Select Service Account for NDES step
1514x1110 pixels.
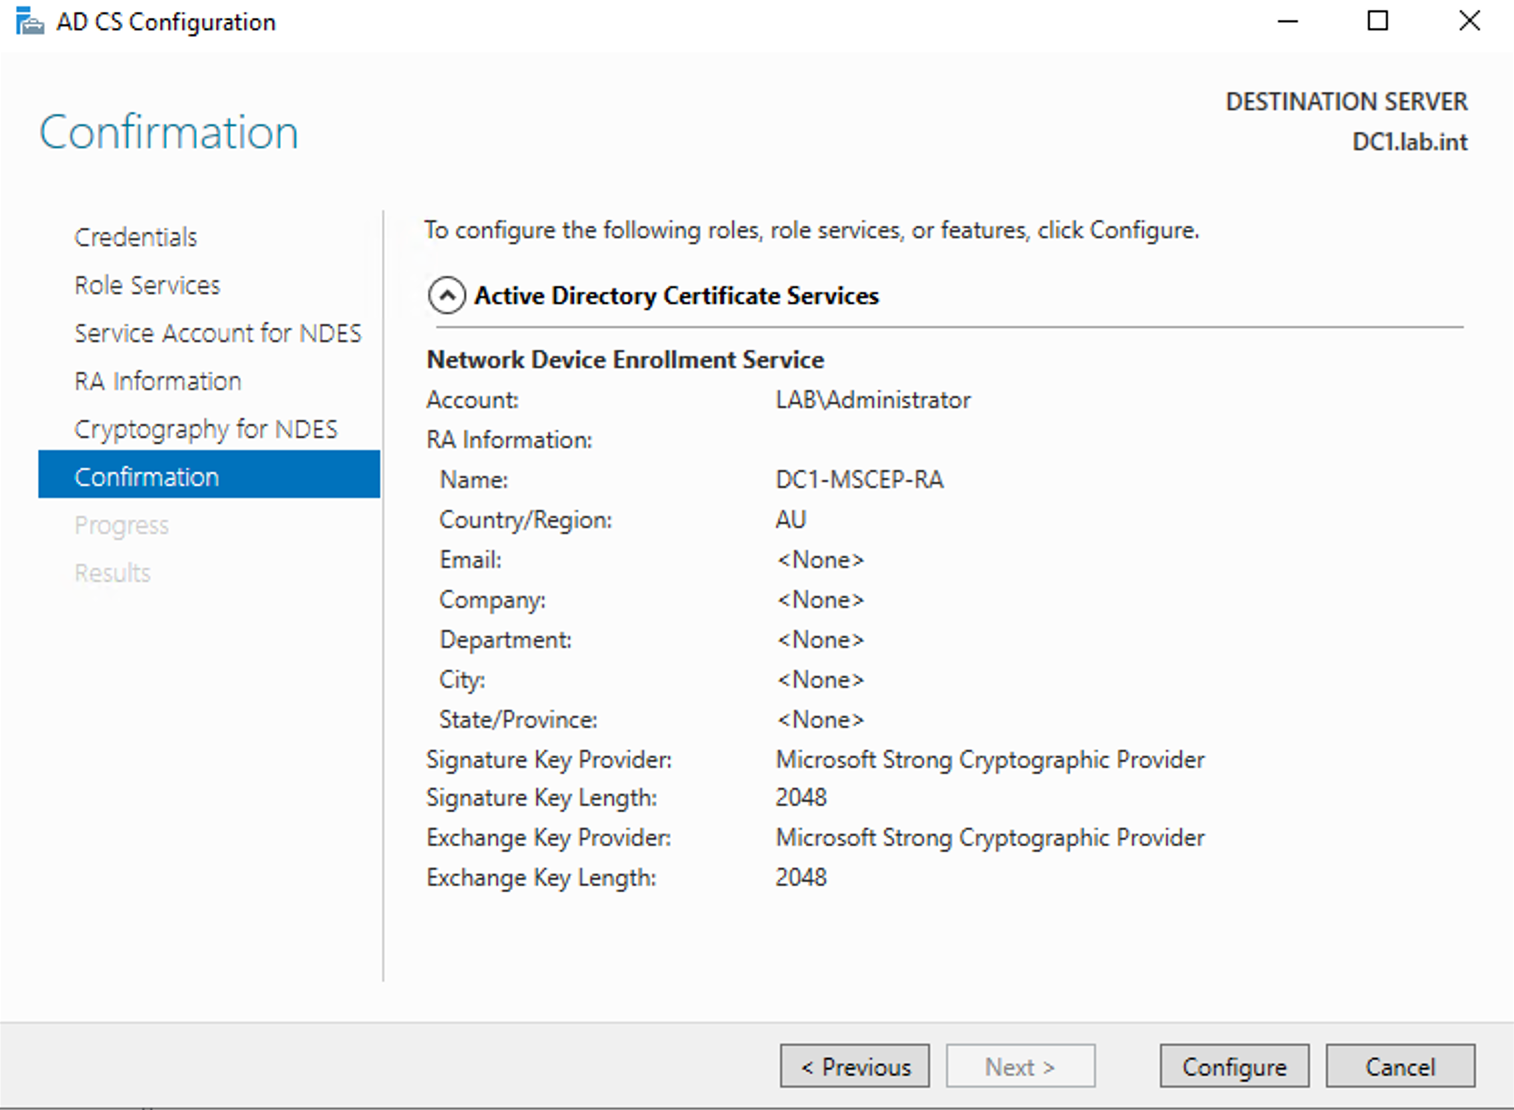pyautogui.click(x=217, y=333)
